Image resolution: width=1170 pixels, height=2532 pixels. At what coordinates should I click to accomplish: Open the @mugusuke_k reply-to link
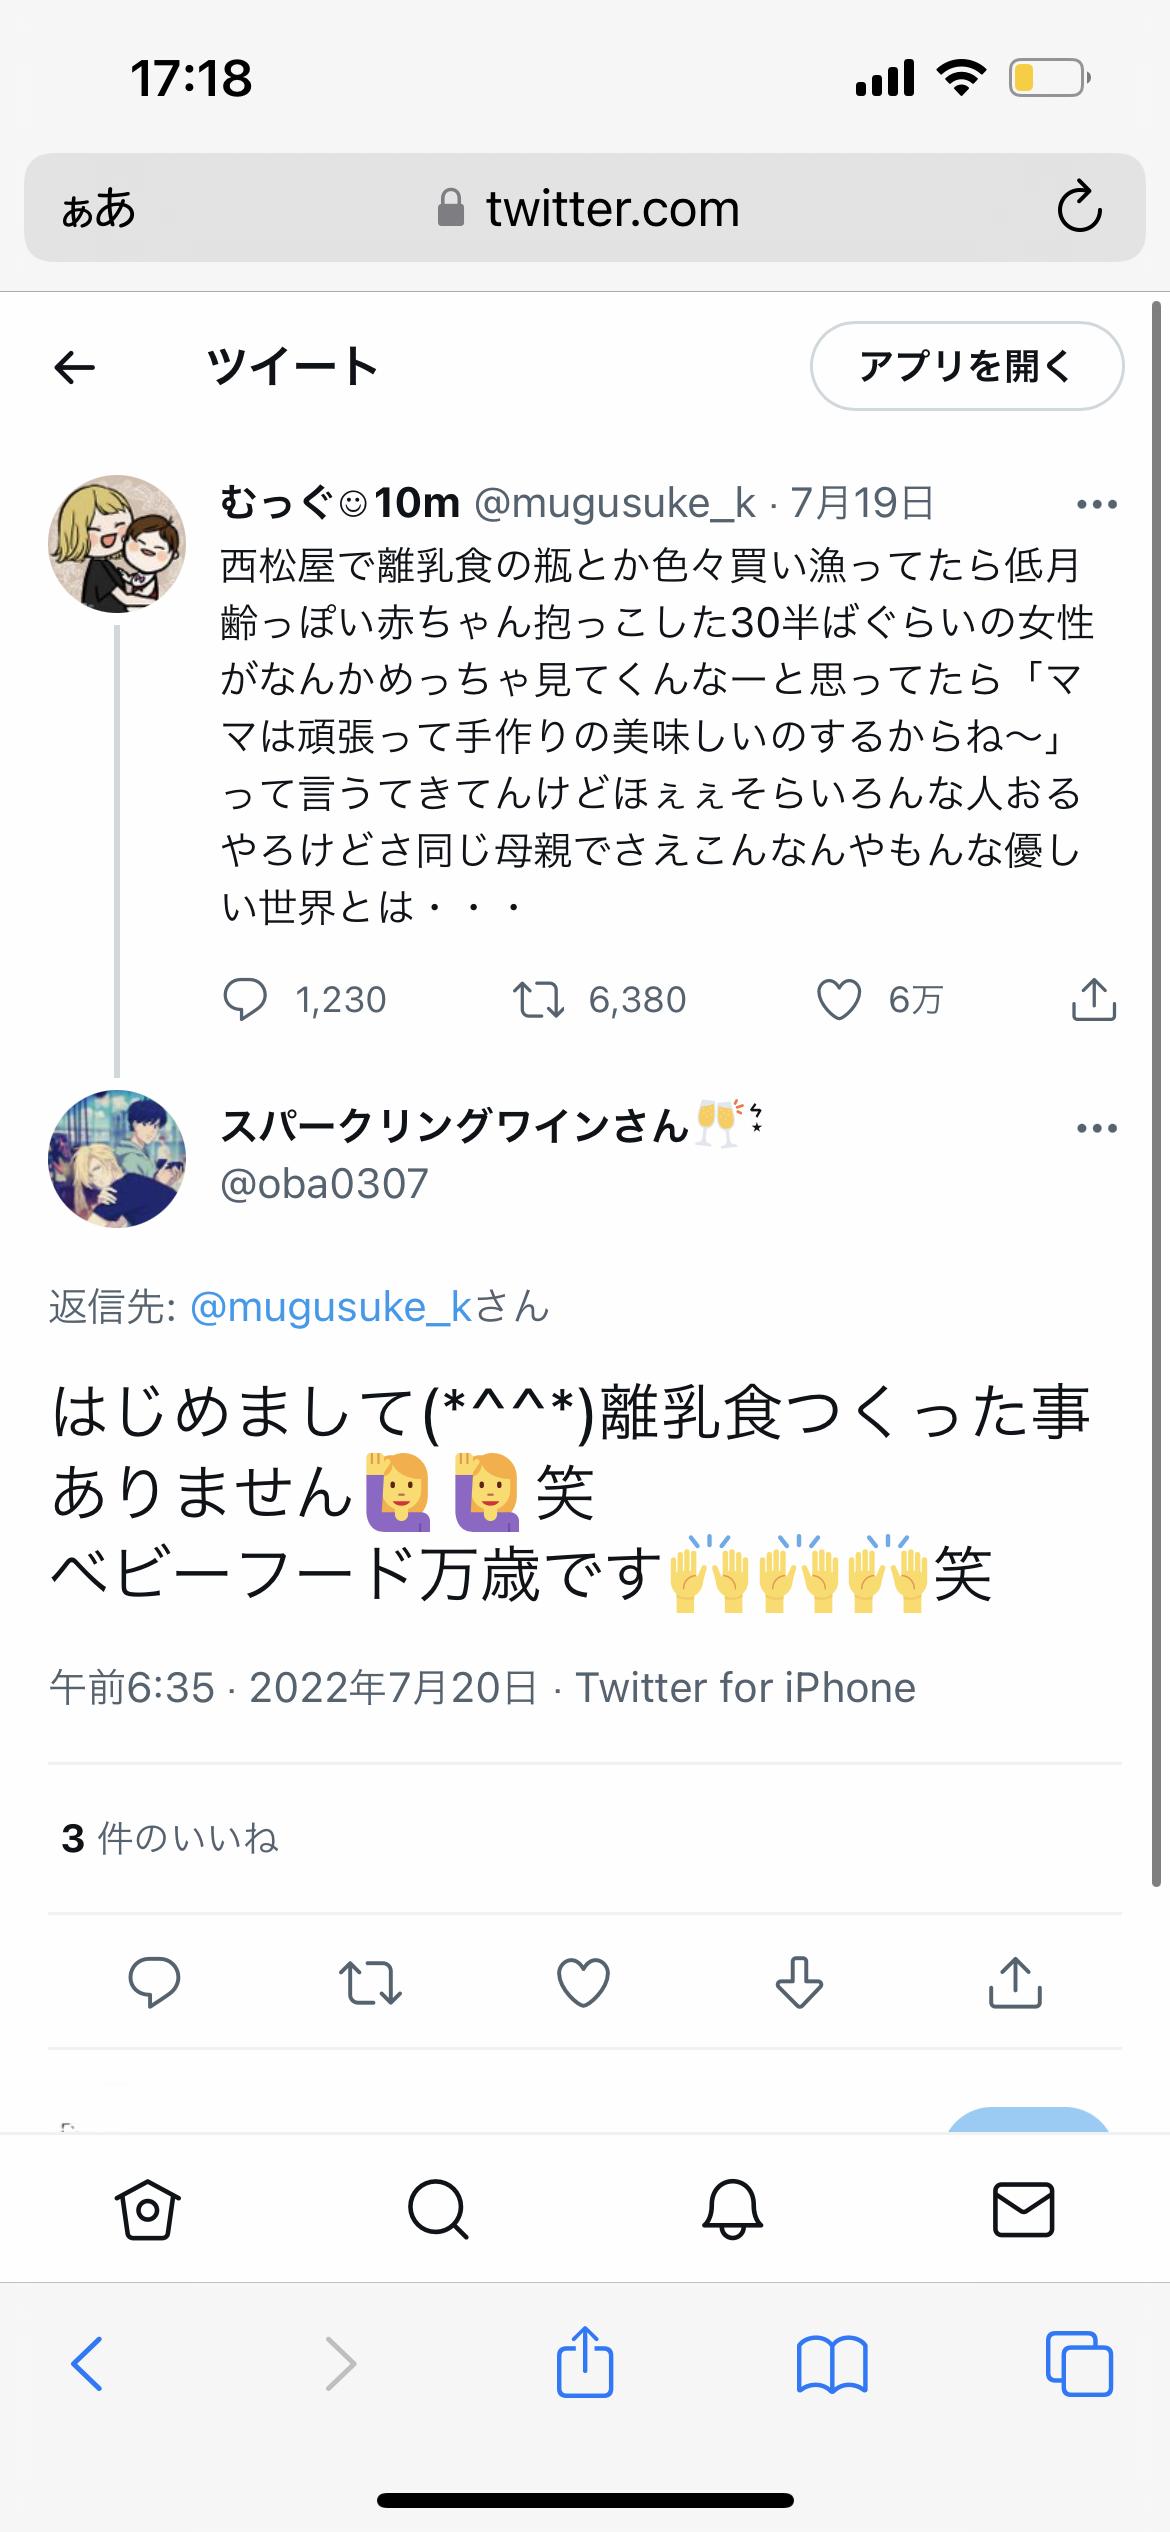[x=330, y=1307]
